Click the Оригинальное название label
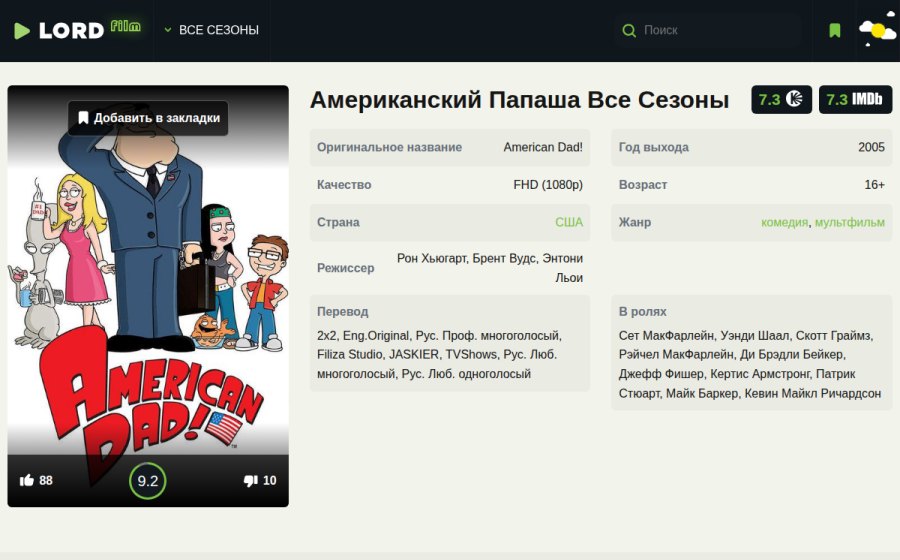Screen dimensions: 900x560 389,147
